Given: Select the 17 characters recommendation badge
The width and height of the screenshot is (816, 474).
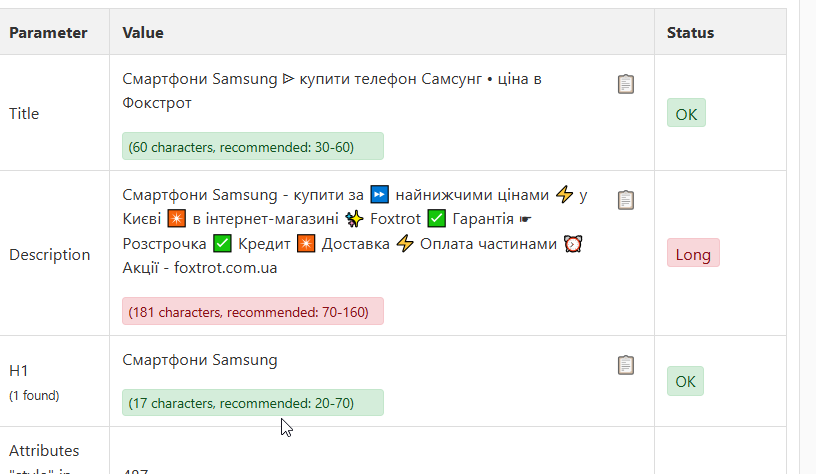Looking at the screenshot, I should (253, 403).
